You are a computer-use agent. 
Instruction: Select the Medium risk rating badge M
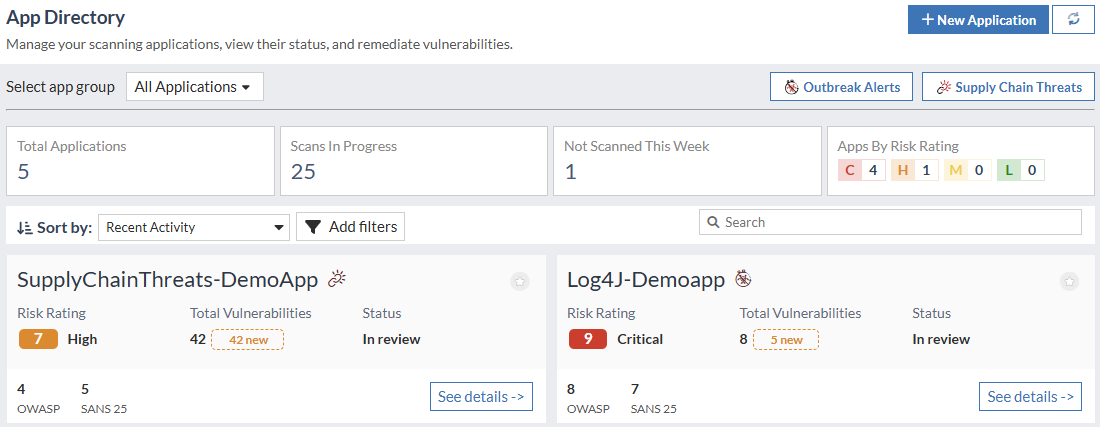pyautogui.click(x=967, y=170)
